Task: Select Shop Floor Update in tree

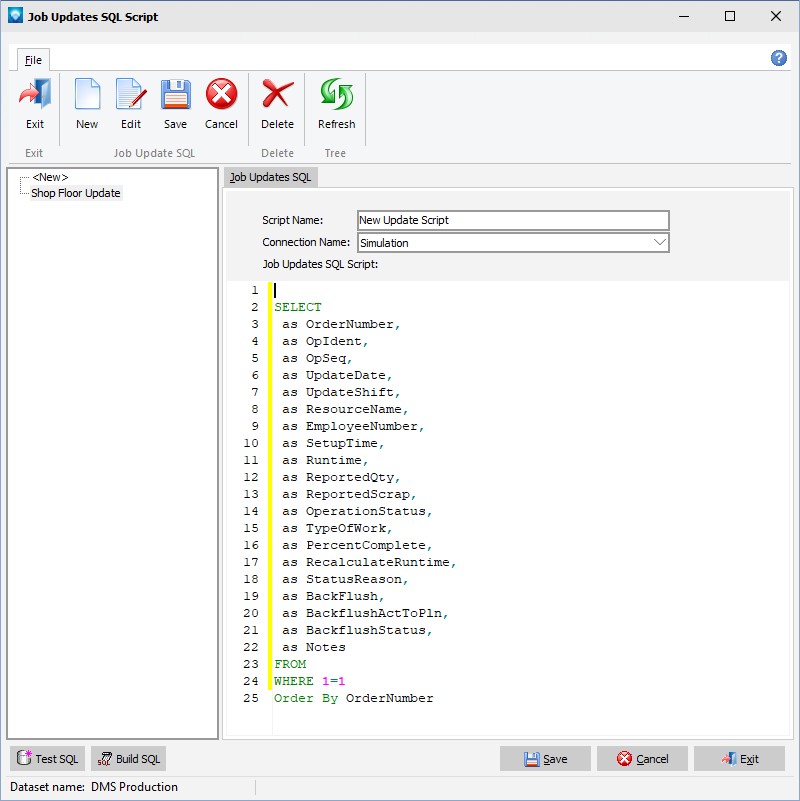Action: (76, 193)
